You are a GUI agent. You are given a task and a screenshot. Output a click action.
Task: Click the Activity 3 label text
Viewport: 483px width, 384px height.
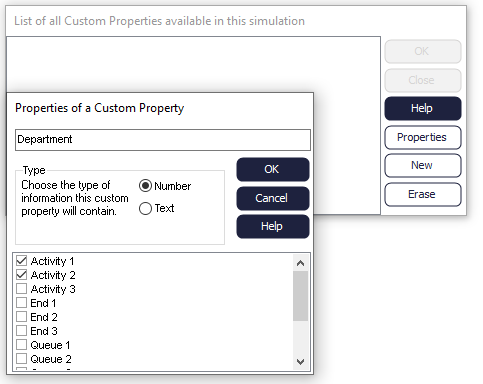(53, 289)
